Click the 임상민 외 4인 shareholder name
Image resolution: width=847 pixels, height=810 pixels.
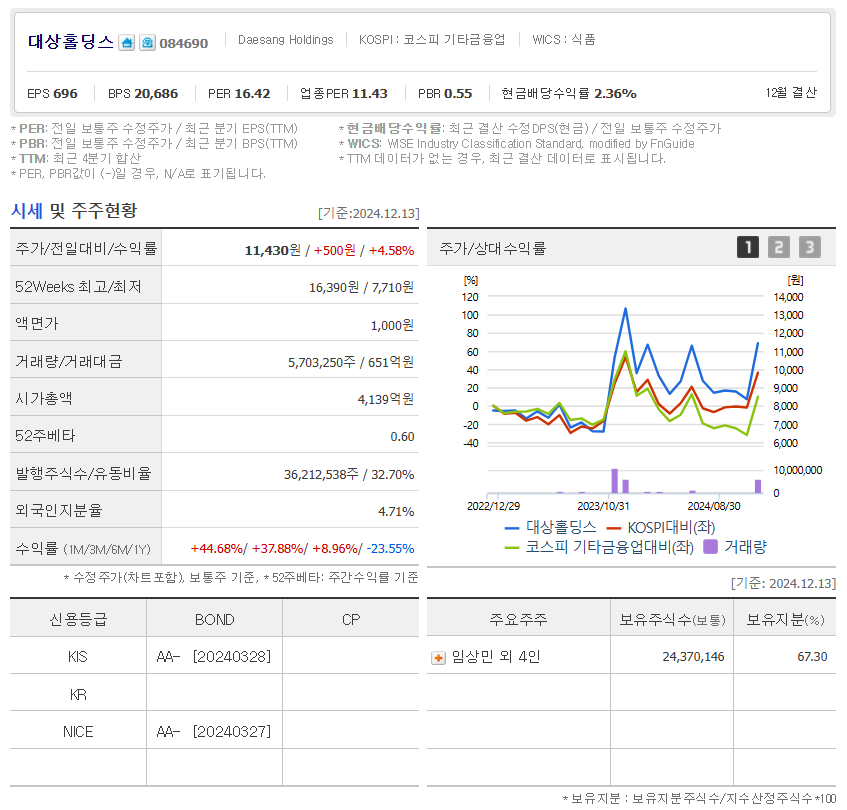point(496,657)
